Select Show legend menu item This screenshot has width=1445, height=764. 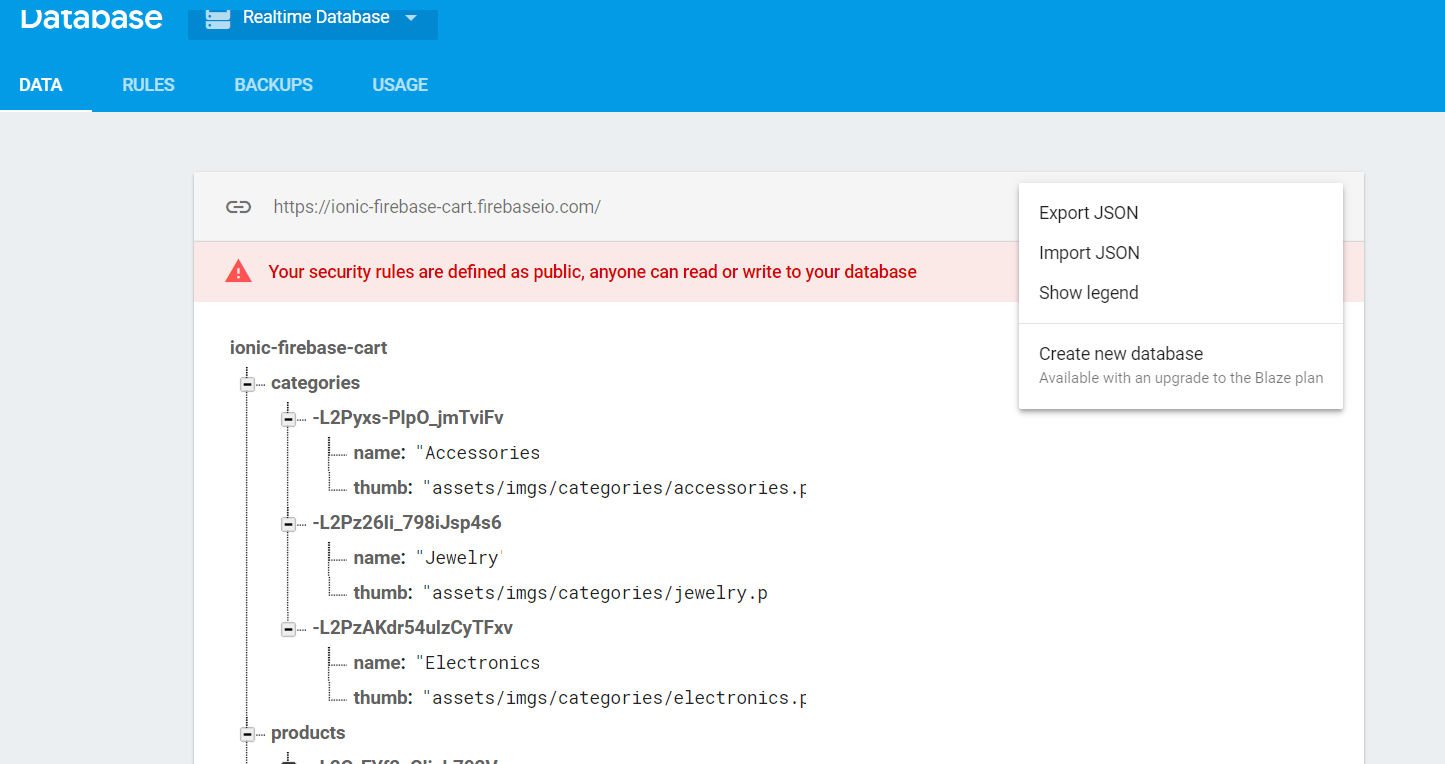(1180, 293)
